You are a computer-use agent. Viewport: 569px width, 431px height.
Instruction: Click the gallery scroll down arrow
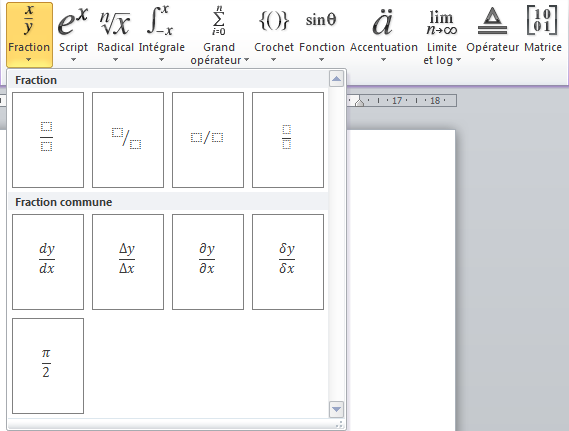[x=336, y=409]
